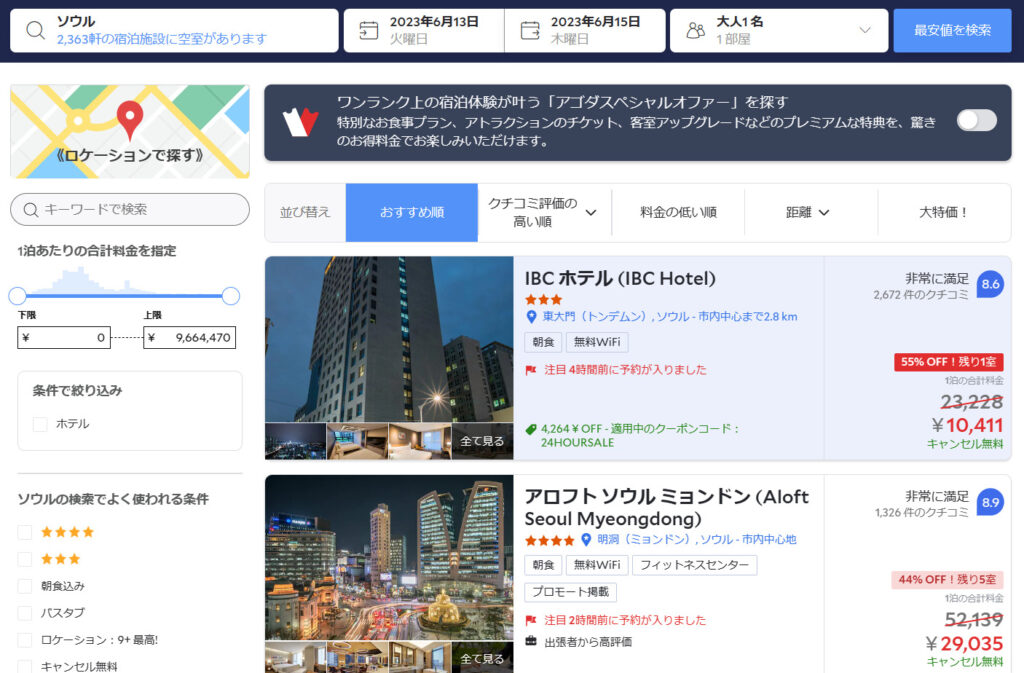Click the 上限 maximum price input
The width and height of the screenshot is (1024, 673).
[x=189, y=337]
